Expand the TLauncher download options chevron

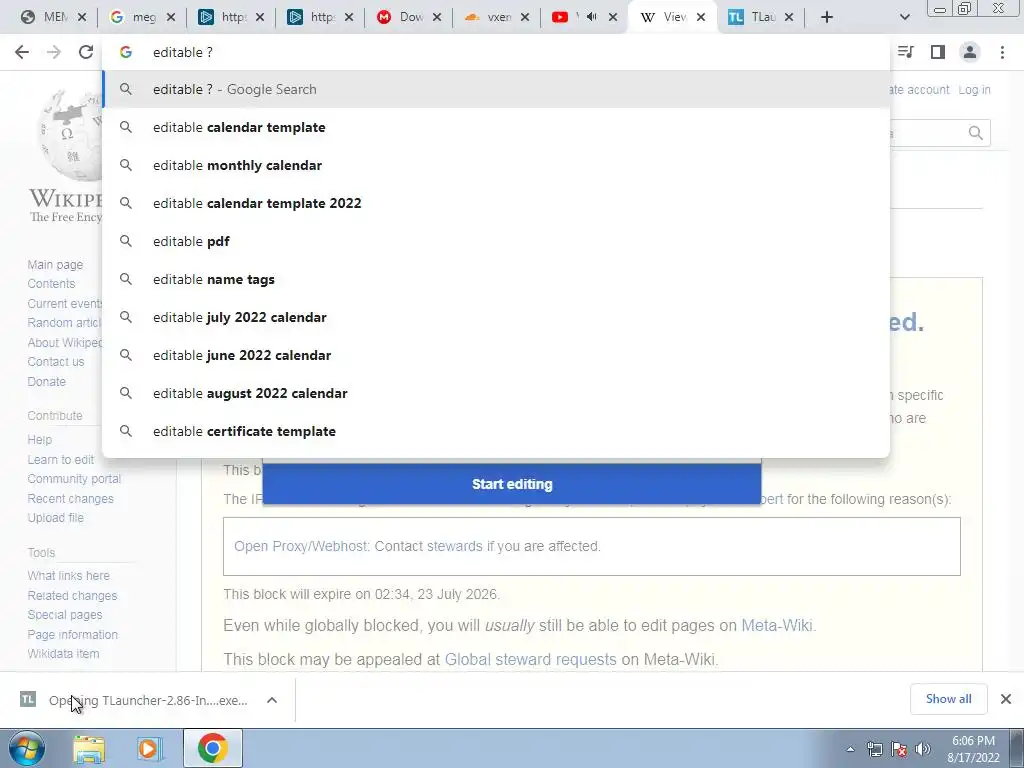point(272,700)
